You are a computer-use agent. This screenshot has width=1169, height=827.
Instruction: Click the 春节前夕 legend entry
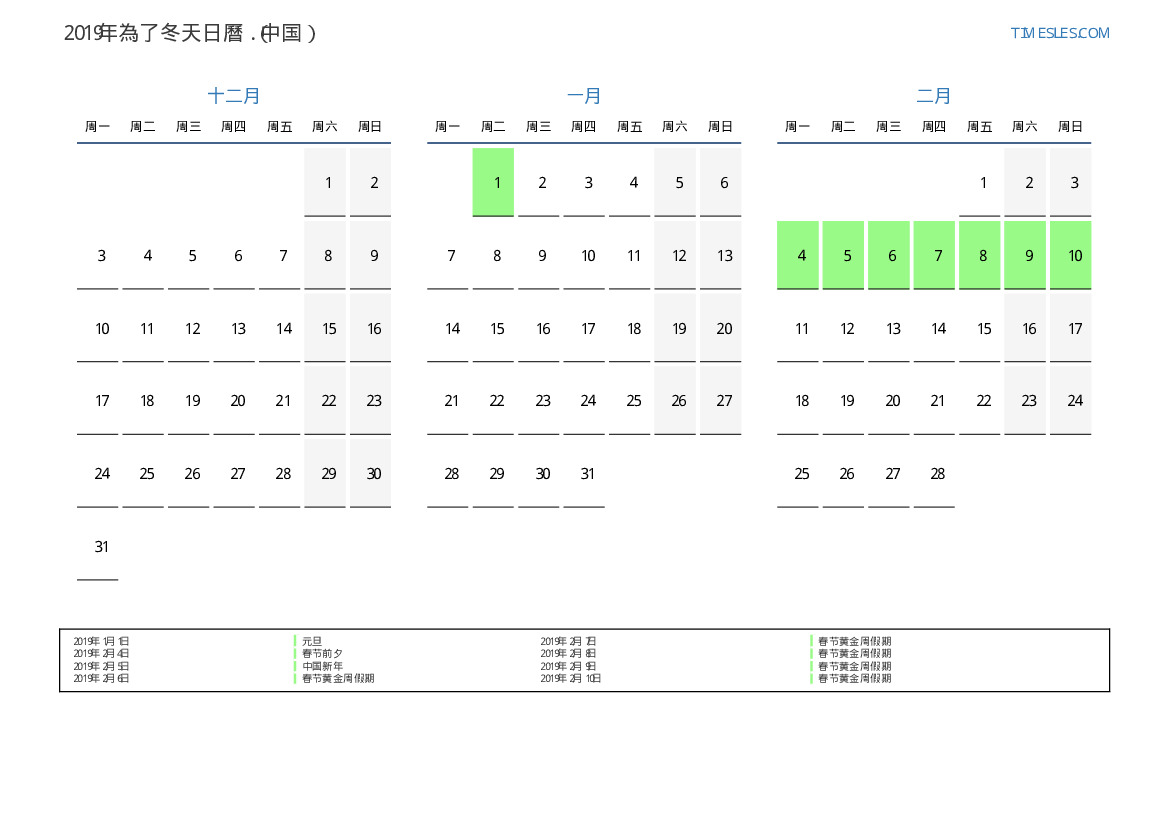pos(322,654)
